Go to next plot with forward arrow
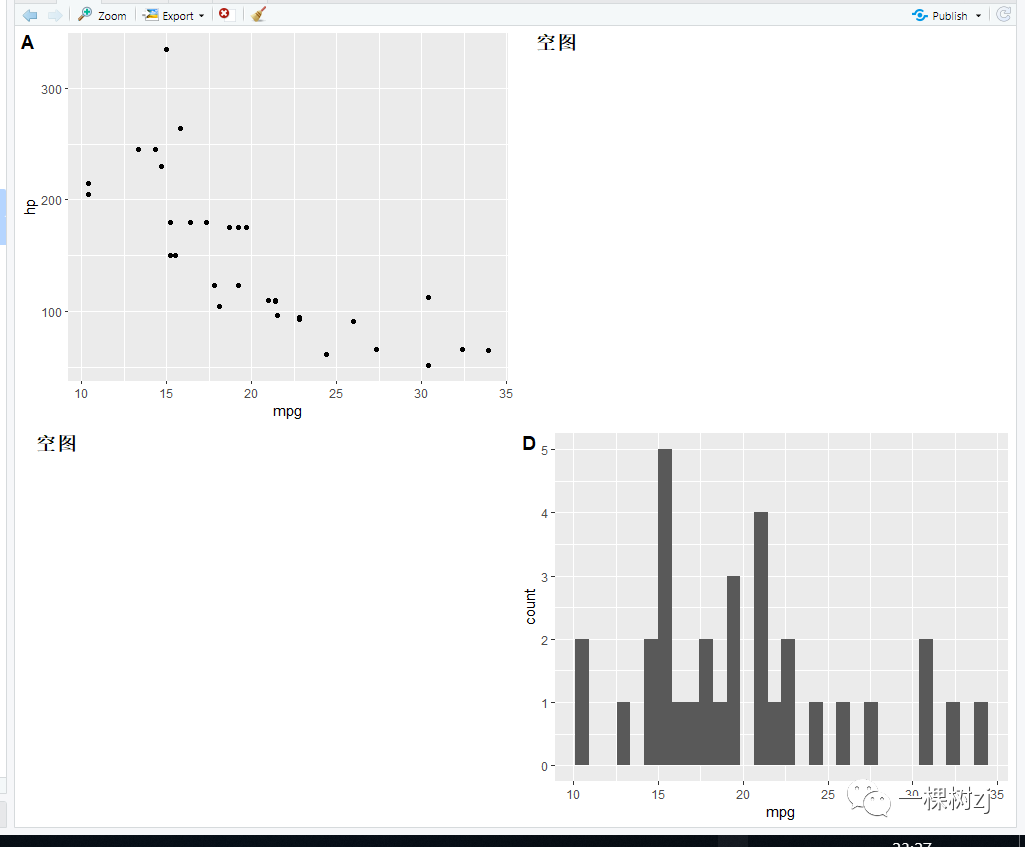The width and height of the screenshot is (1025, 847). (55, 15)
